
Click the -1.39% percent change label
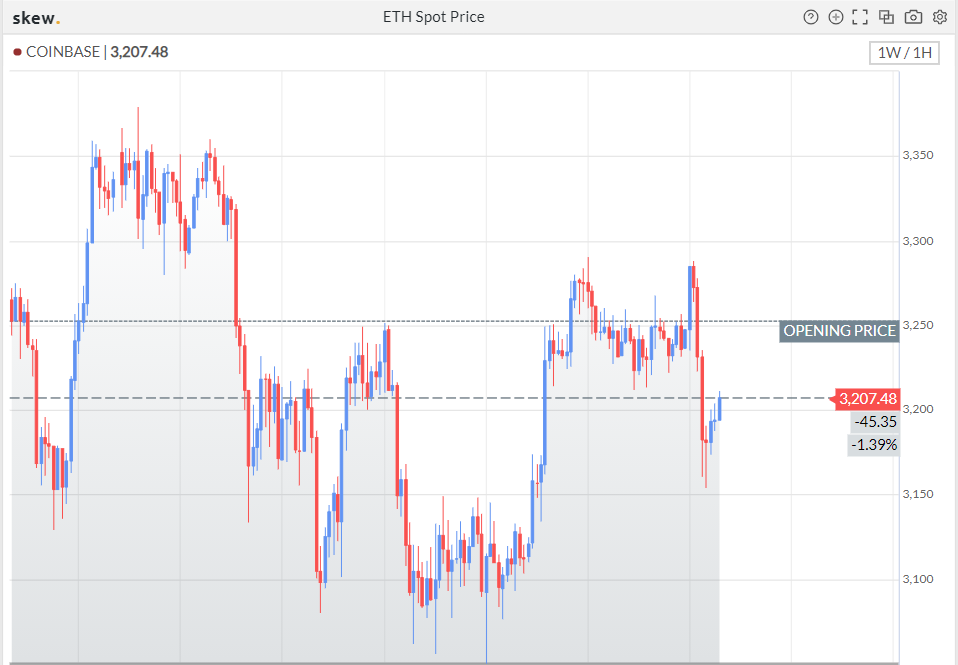coord(874,445)
